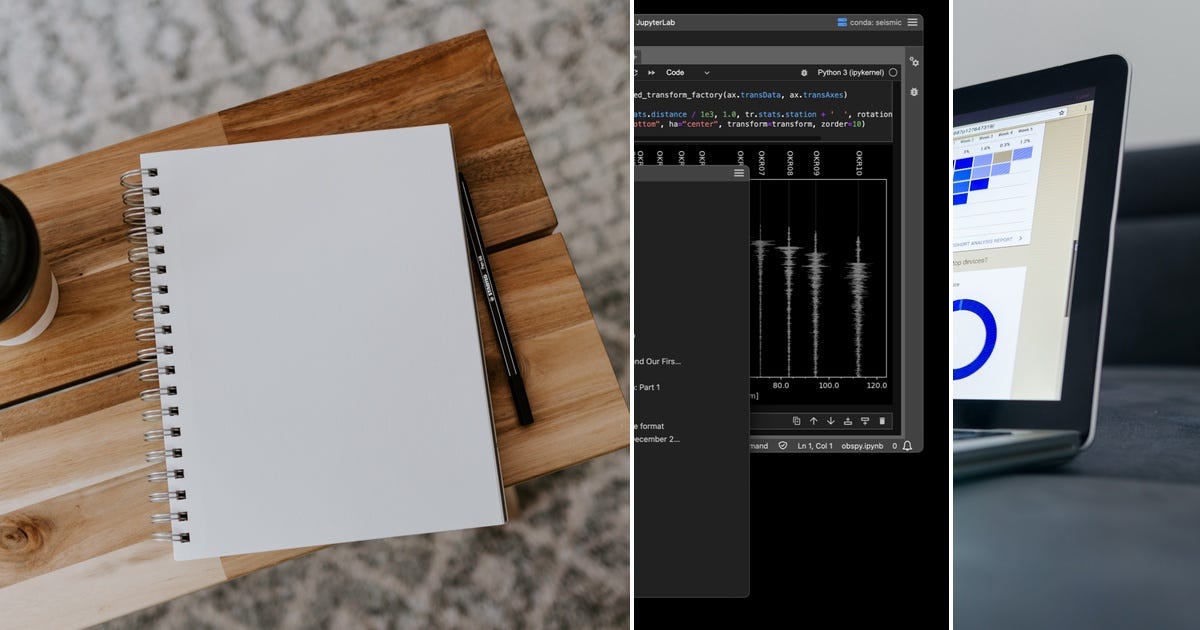1200x630 pixels.
Task: Toggle the settings panel icon below the gear
Action: tap(914, 91)
